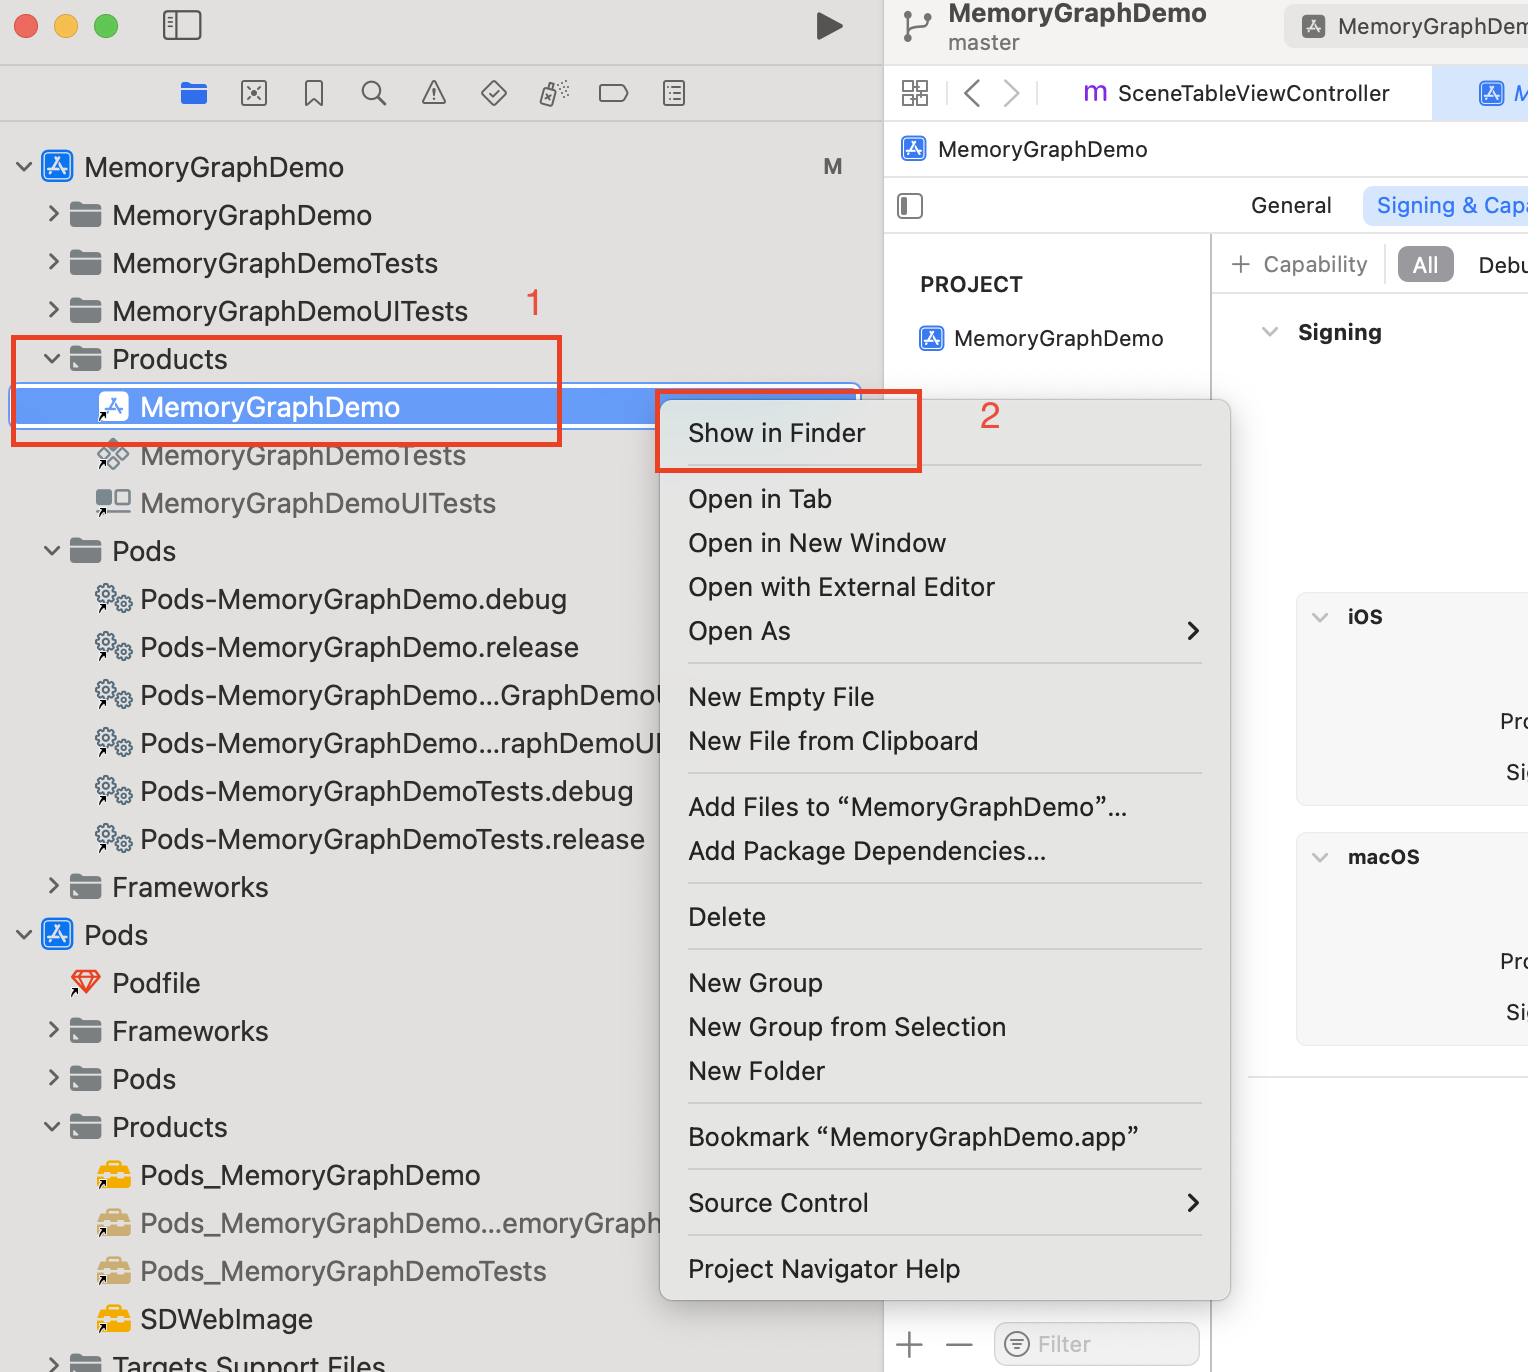Toggle the project and targets list sidebar
The height and width of the screenshot is (1372, 1528).
pyautogui.click(x=910, y=206)
